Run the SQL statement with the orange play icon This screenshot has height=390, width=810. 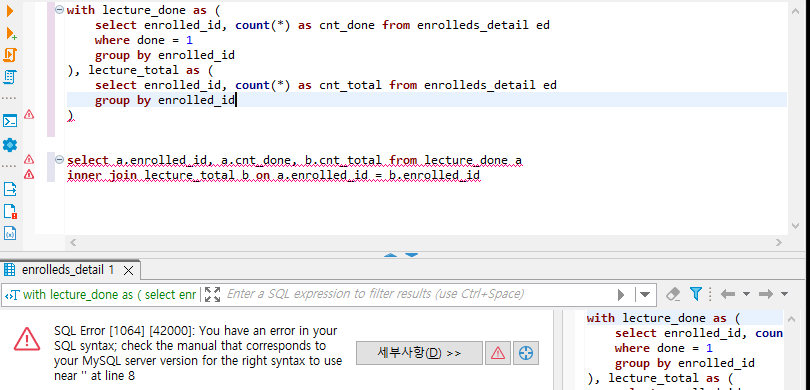coord(10,11)
